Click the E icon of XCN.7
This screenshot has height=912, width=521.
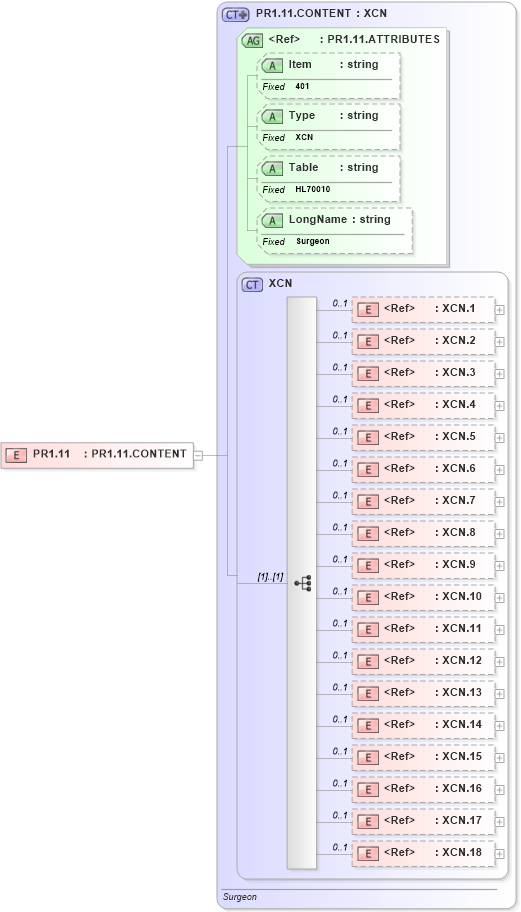pyautogui.click(x=367, y=502)
